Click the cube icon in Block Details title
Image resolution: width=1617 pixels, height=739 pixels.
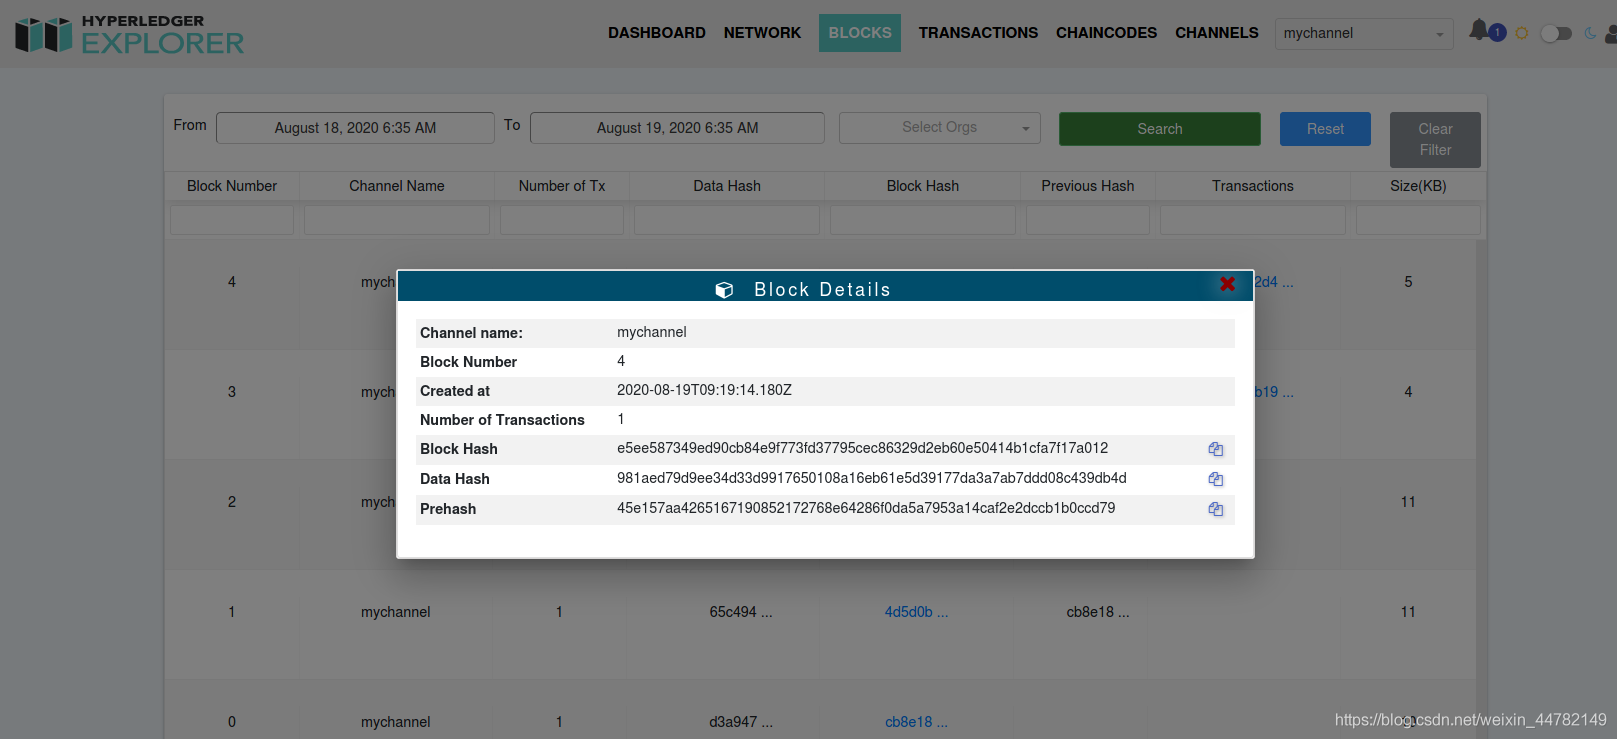(725, 290)
